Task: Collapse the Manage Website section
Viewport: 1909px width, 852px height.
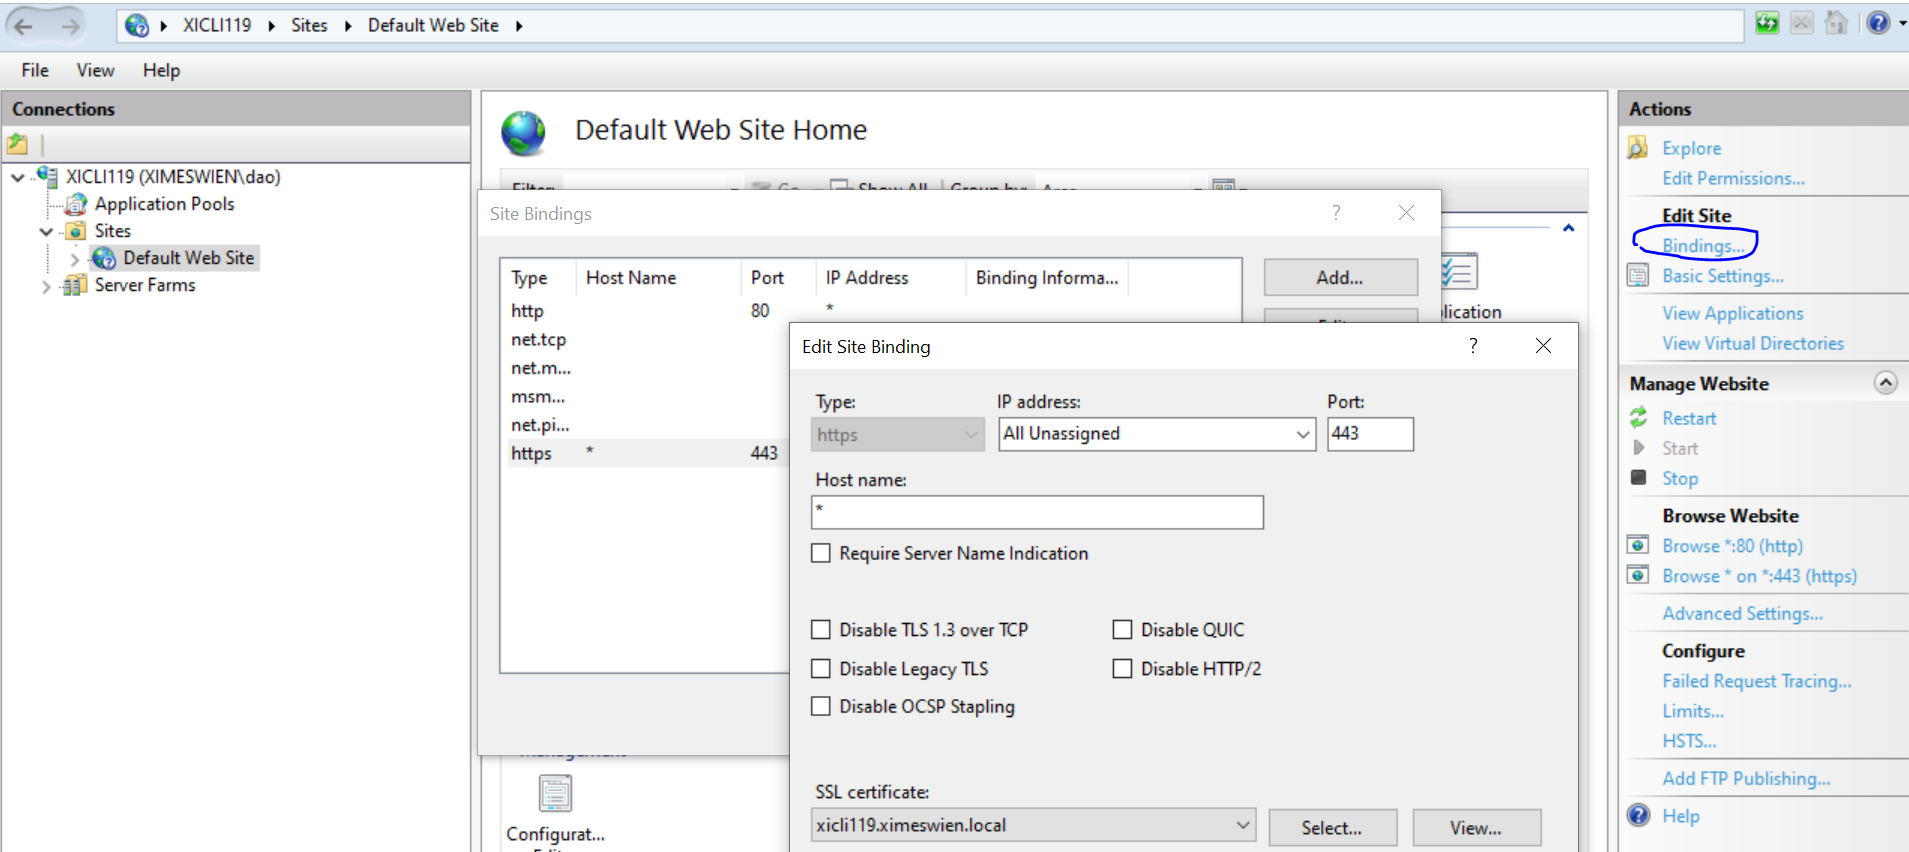Action: (x=1885, y=383)
